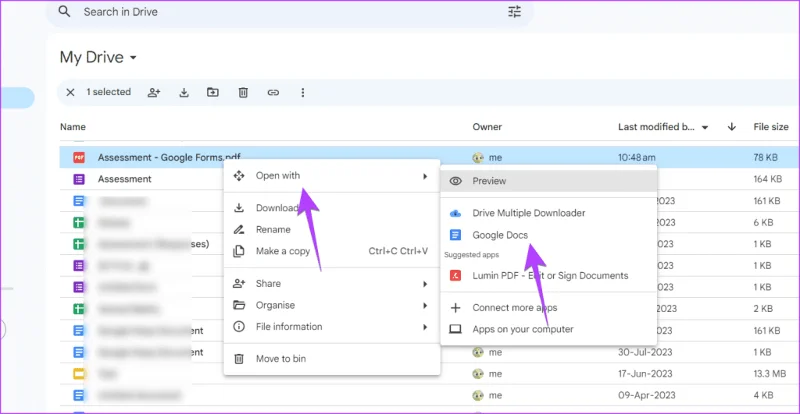Click the 78 KB file size cell
The image size is (800, 414).
click(765, 158)
